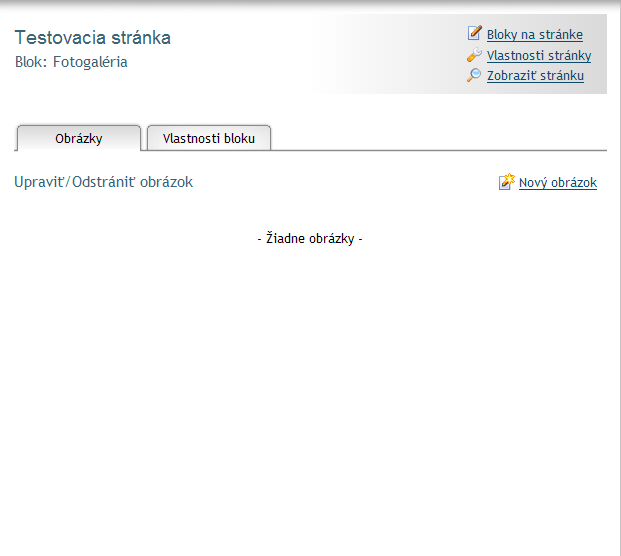Open the Vlastnosti stránky link

539,55
